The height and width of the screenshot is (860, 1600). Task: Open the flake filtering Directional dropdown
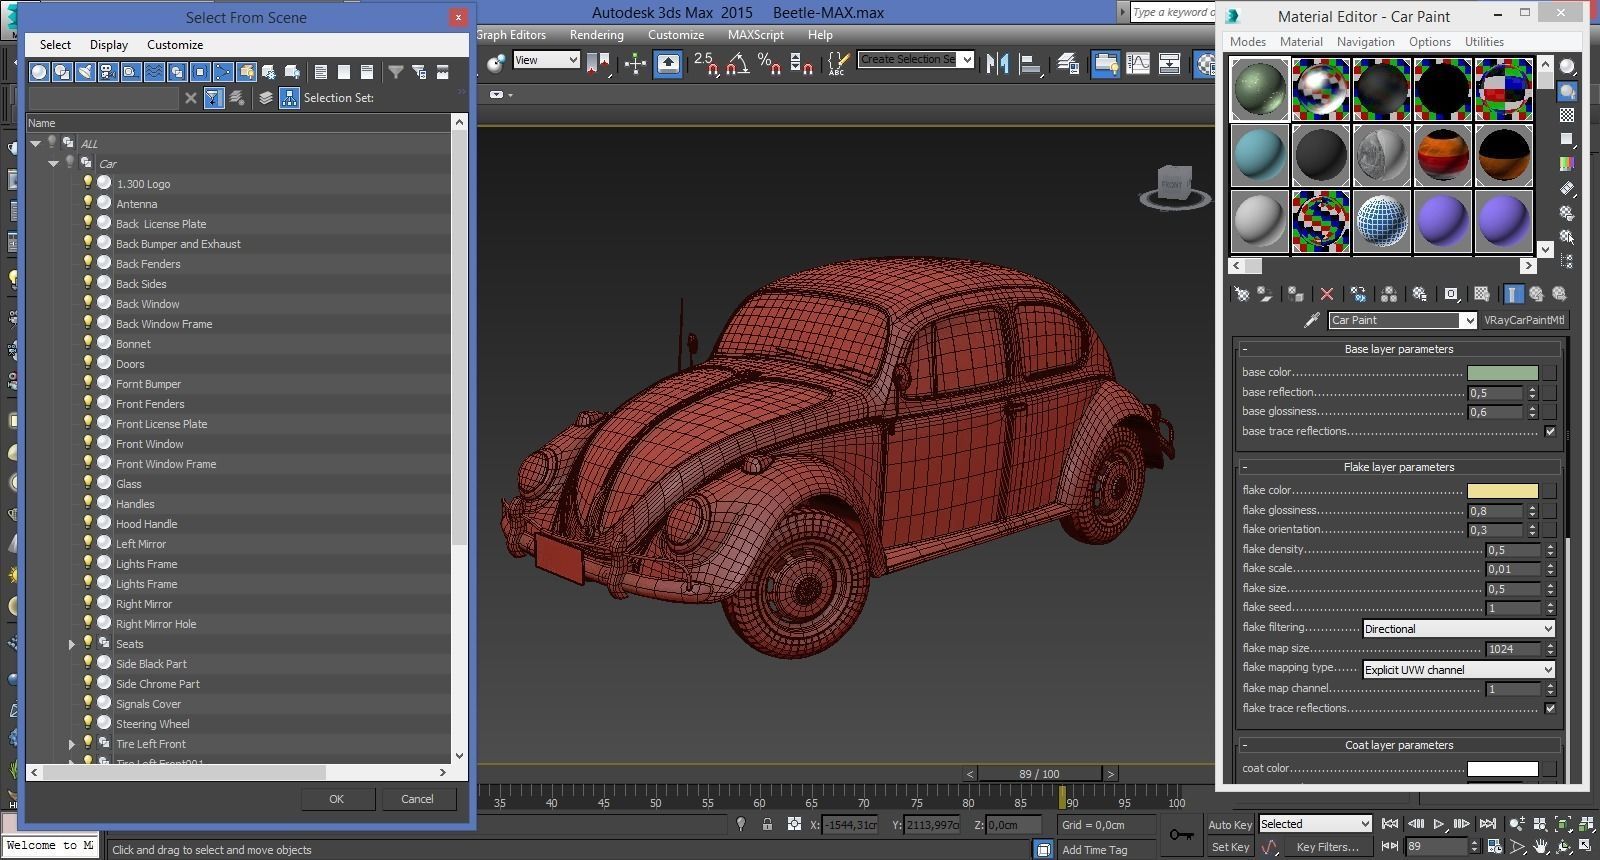[1459, 629]
